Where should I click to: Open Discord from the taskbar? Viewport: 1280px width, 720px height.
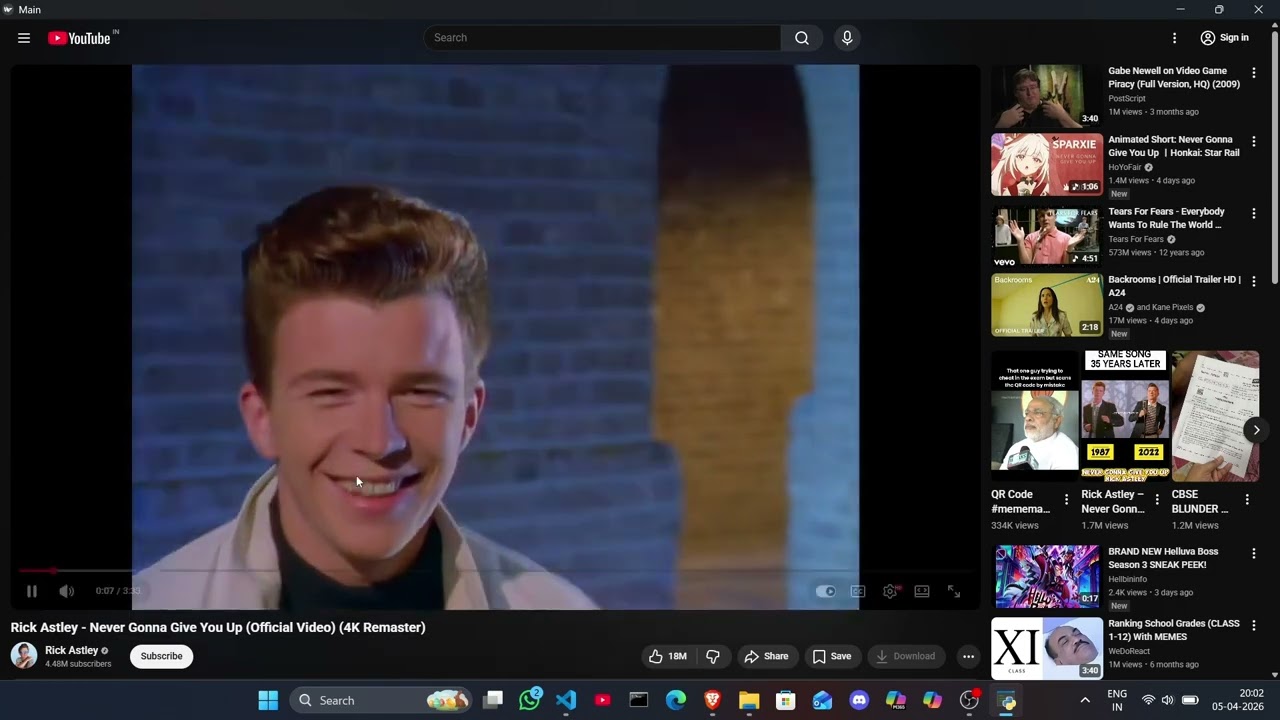[859, 700]
